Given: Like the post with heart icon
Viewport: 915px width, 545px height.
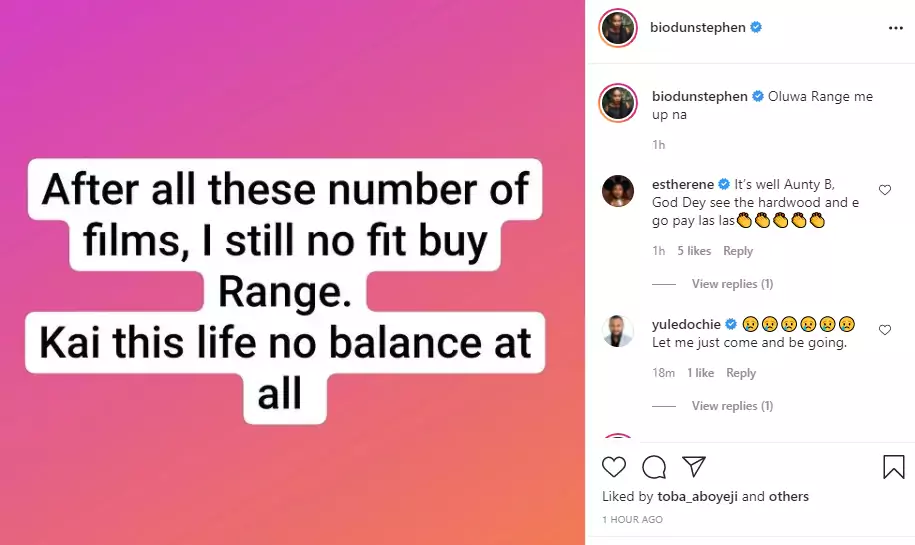Looking at the screenshot, I should (x=614, y=467).
